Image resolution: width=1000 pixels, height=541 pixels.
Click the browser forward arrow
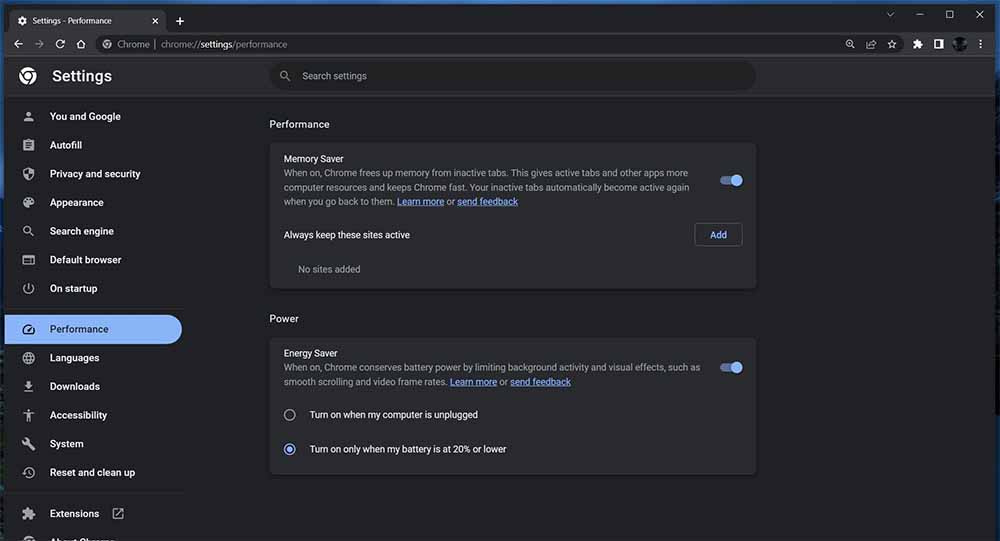[x=39, y=44]
